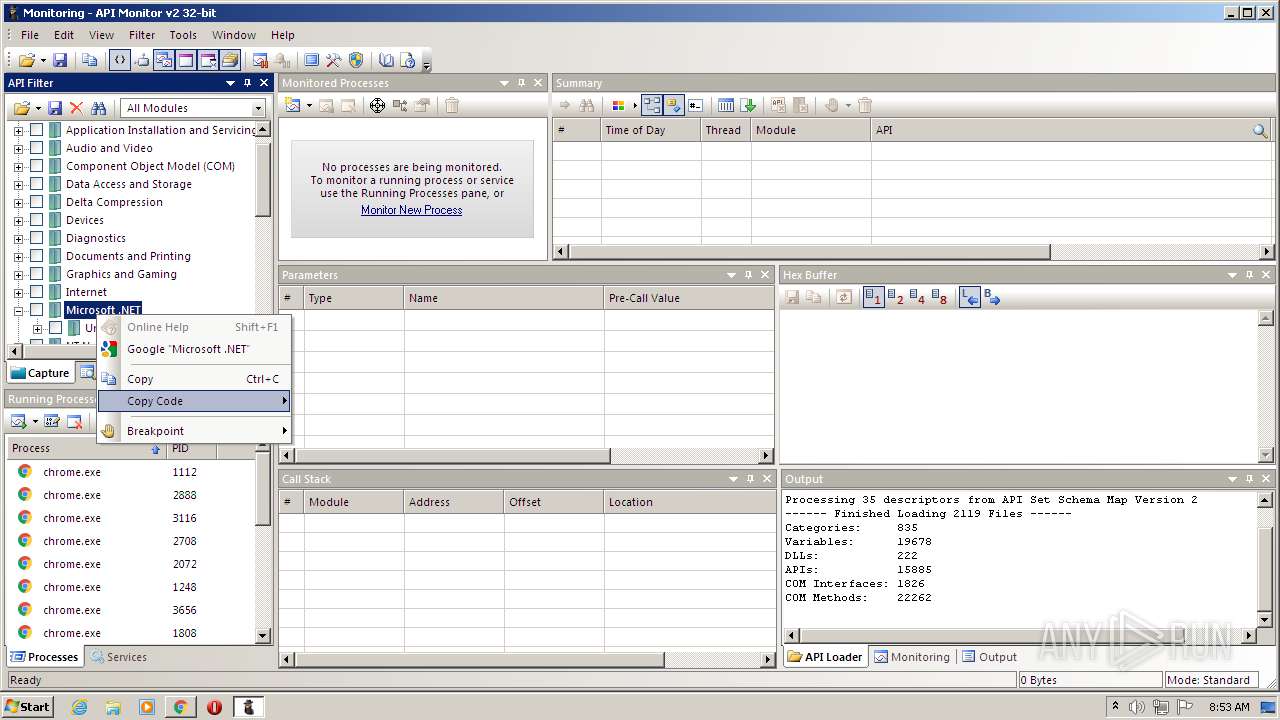Click the main toolbar Open folder icon
This screenshot has width=1280, height=720.
[26, 61]
